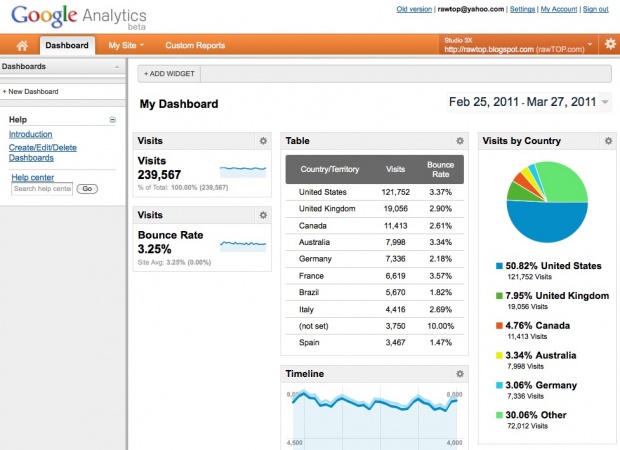The width and height of the screenshot is (620, 450).
Task: Click the Add Widget button
Action: coord(169,74)
